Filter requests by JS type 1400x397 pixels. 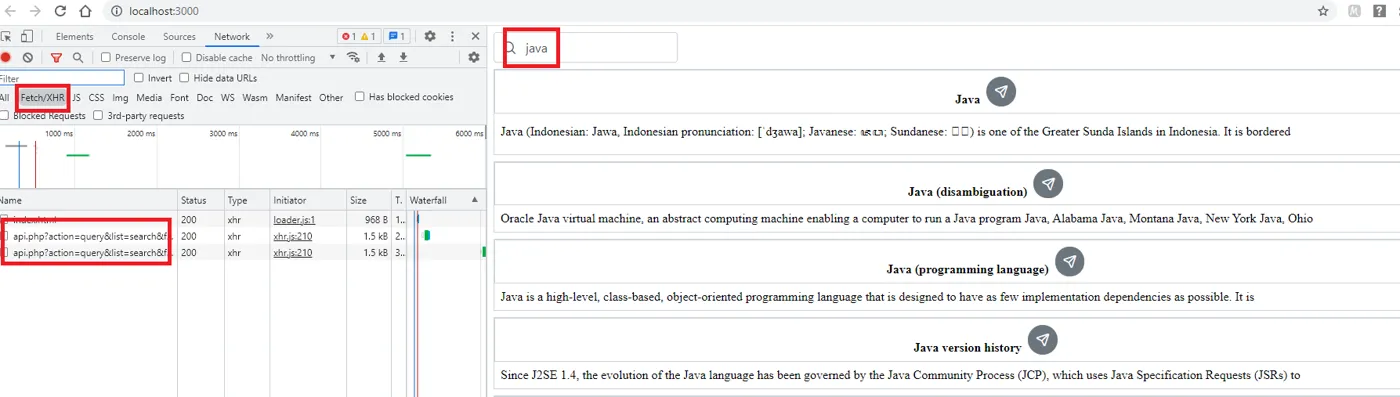(x=76, y=98)
